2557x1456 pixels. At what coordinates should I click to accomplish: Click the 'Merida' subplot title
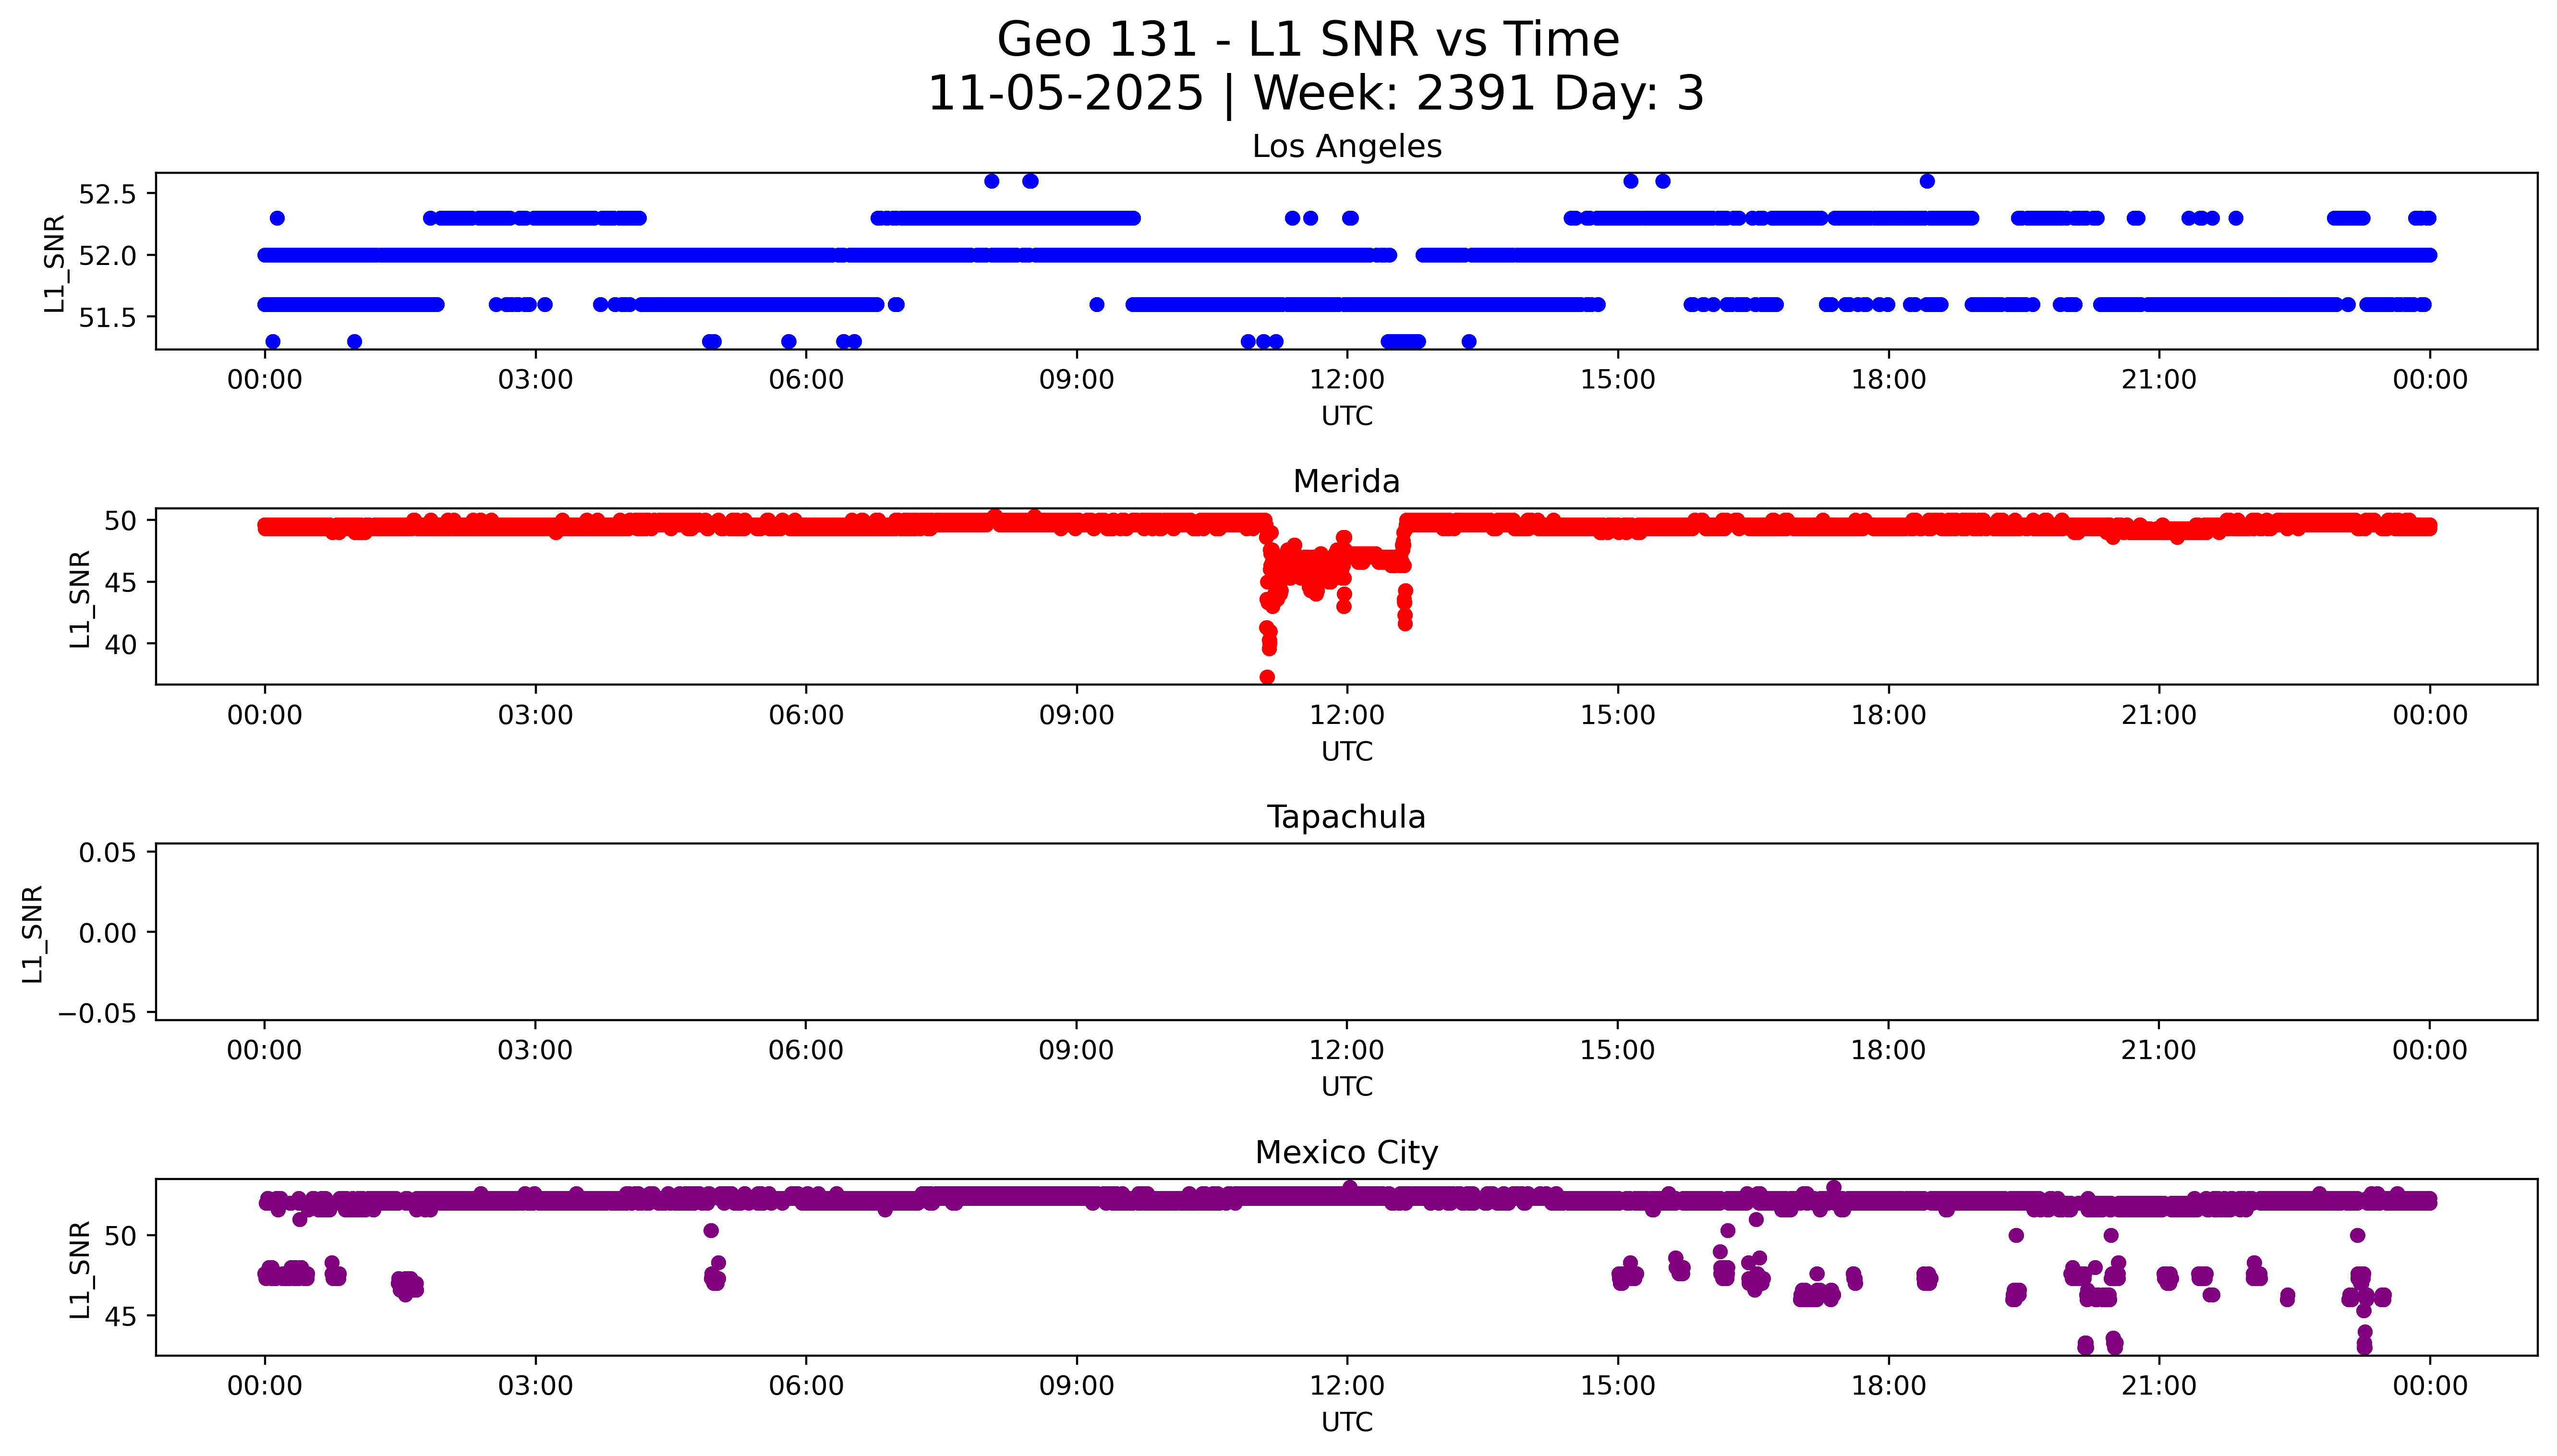[x=1346, y=482]
